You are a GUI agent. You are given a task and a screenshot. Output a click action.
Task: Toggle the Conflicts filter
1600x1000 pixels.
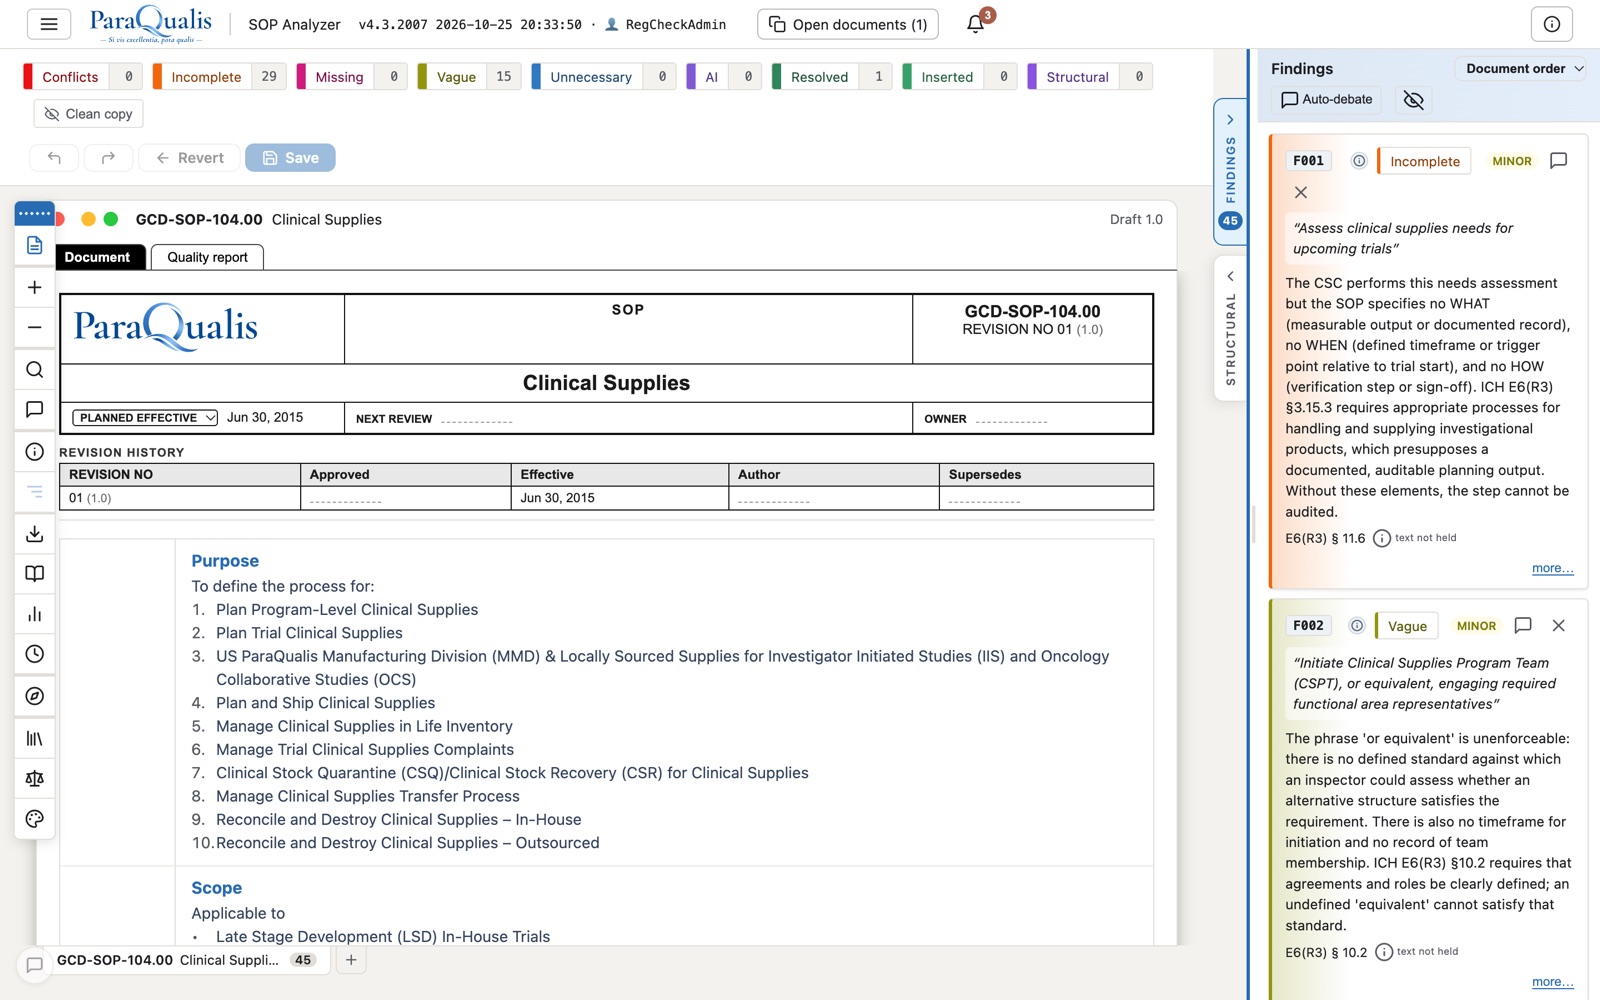point(83,77)
